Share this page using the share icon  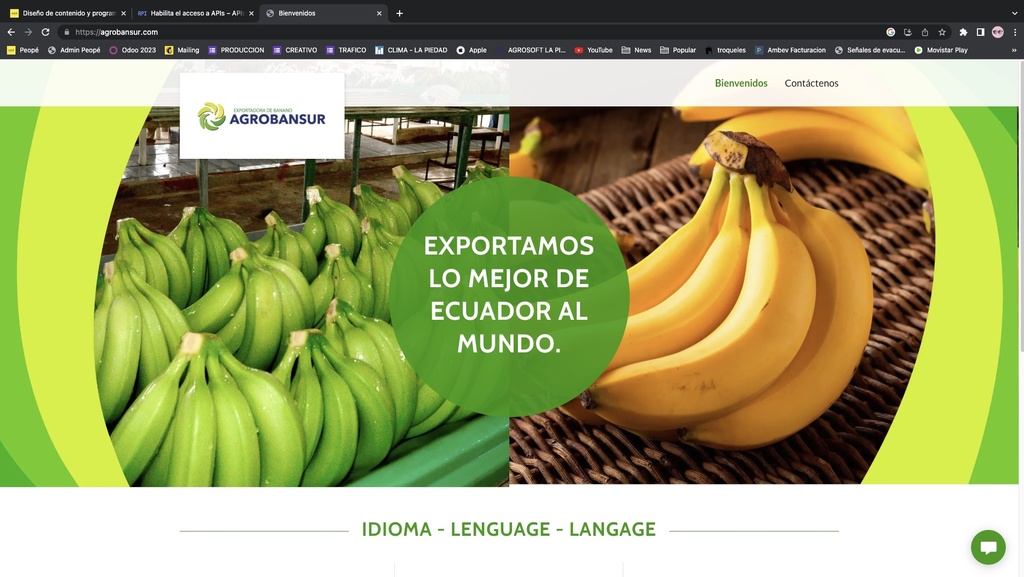pos(925,32)
